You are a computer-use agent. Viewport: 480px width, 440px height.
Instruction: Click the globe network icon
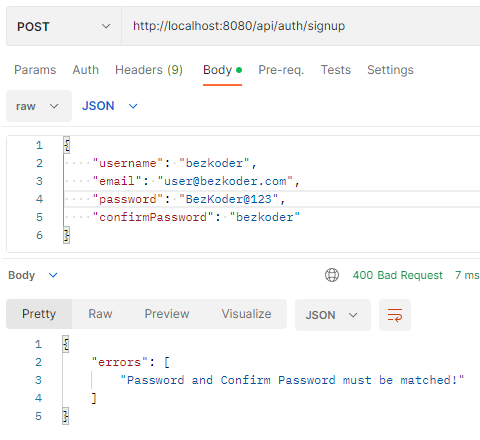pos(332,275)
